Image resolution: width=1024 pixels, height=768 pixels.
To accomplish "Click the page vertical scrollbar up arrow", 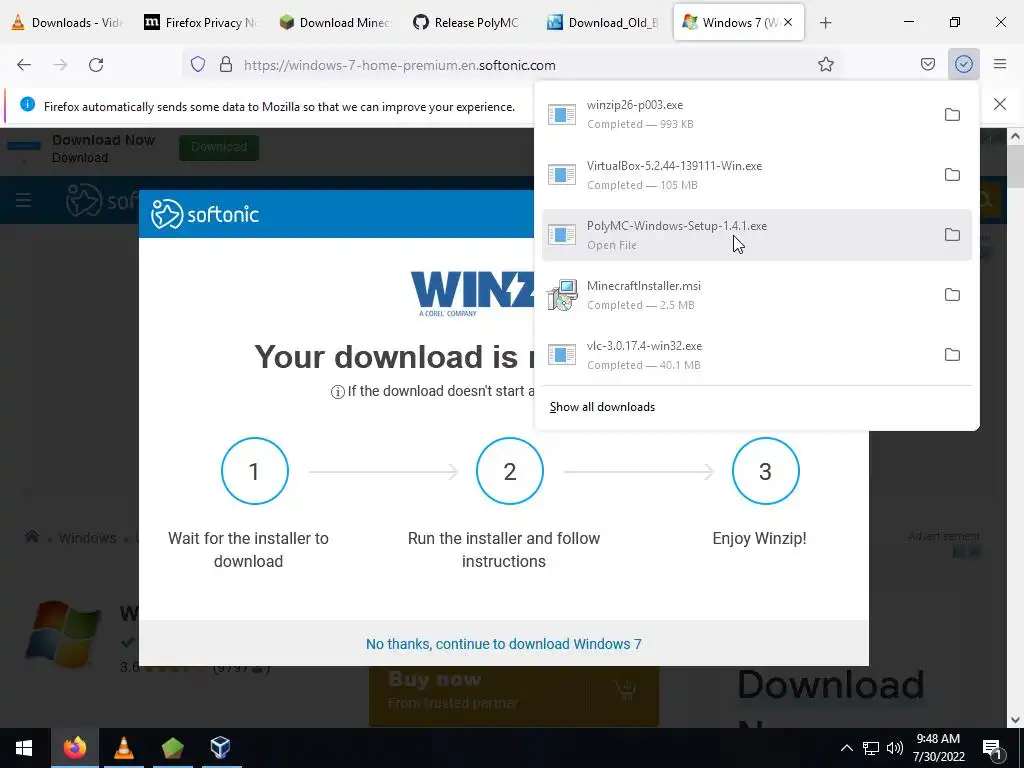I will coord(1016,136).
